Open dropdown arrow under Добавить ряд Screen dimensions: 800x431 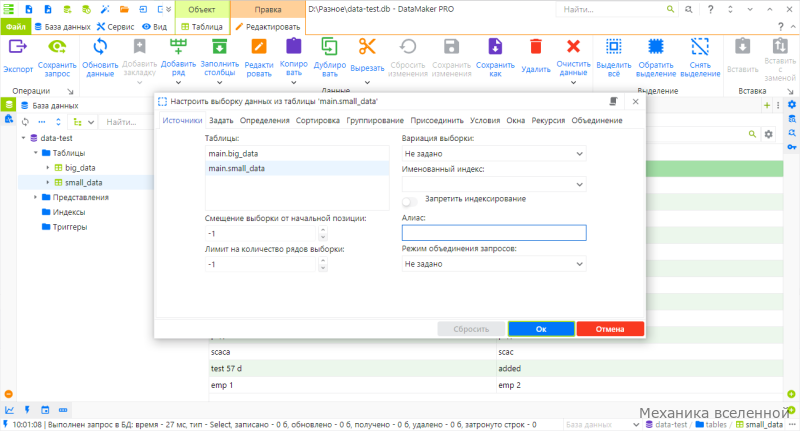[x=178, y=83]
